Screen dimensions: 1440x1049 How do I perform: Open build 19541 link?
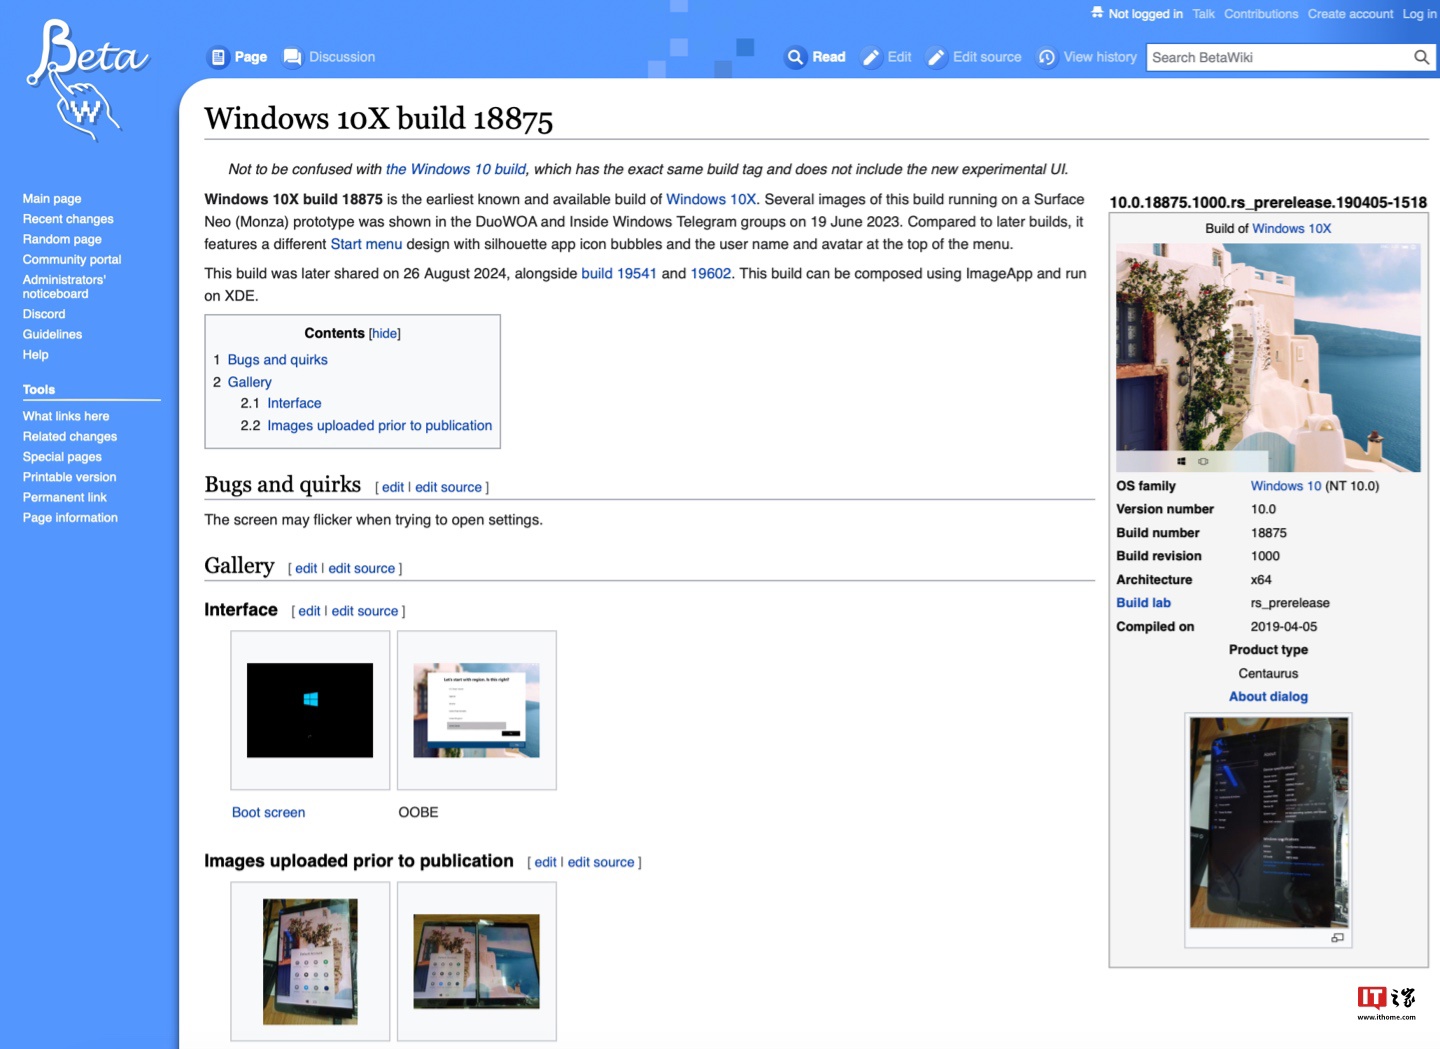(619, 273)
